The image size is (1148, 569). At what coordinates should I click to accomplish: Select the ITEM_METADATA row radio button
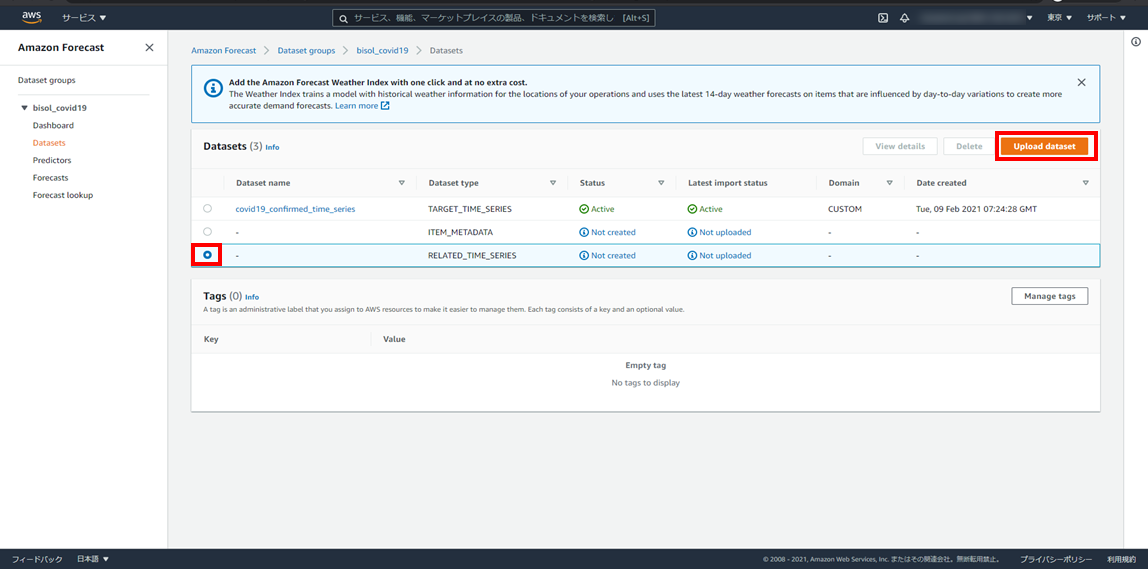pos(207,232)
